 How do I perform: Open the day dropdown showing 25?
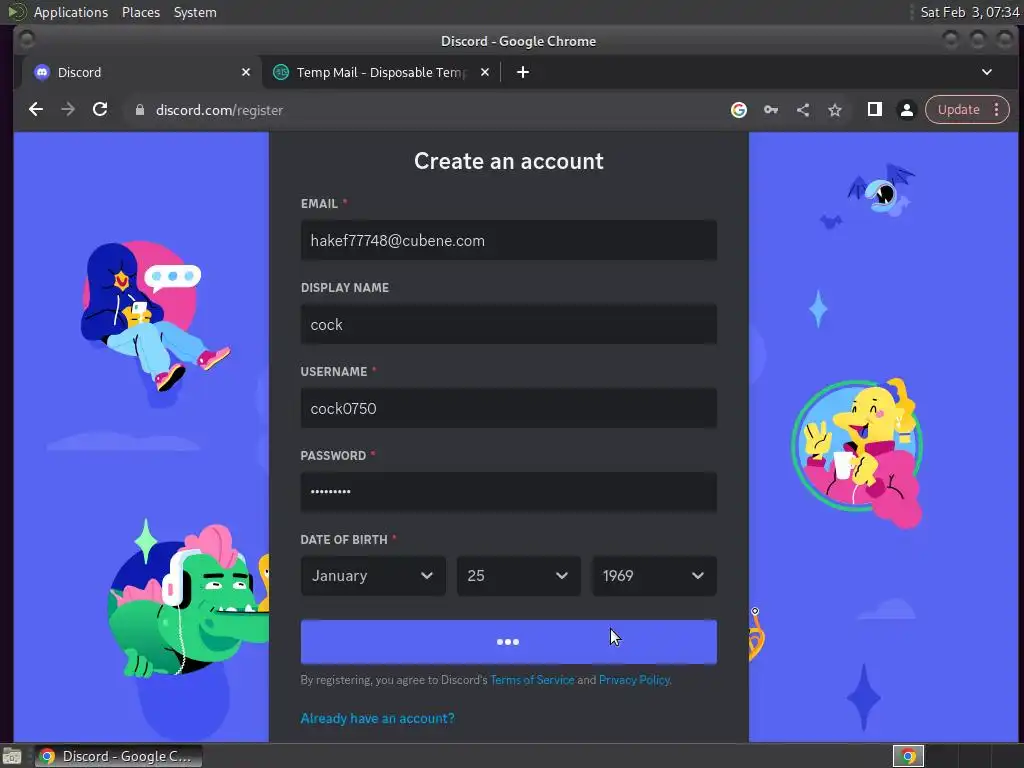[x=519, y=575]
